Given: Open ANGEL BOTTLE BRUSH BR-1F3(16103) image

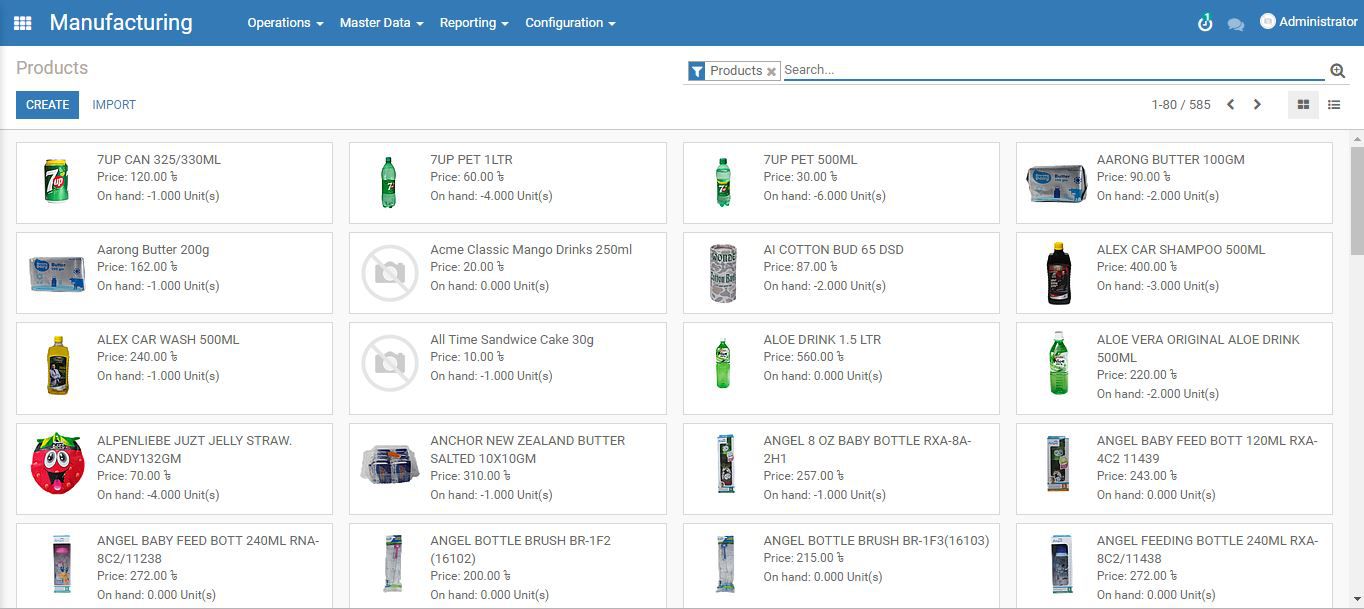Looking at the screenshot, I should [725, 564].
